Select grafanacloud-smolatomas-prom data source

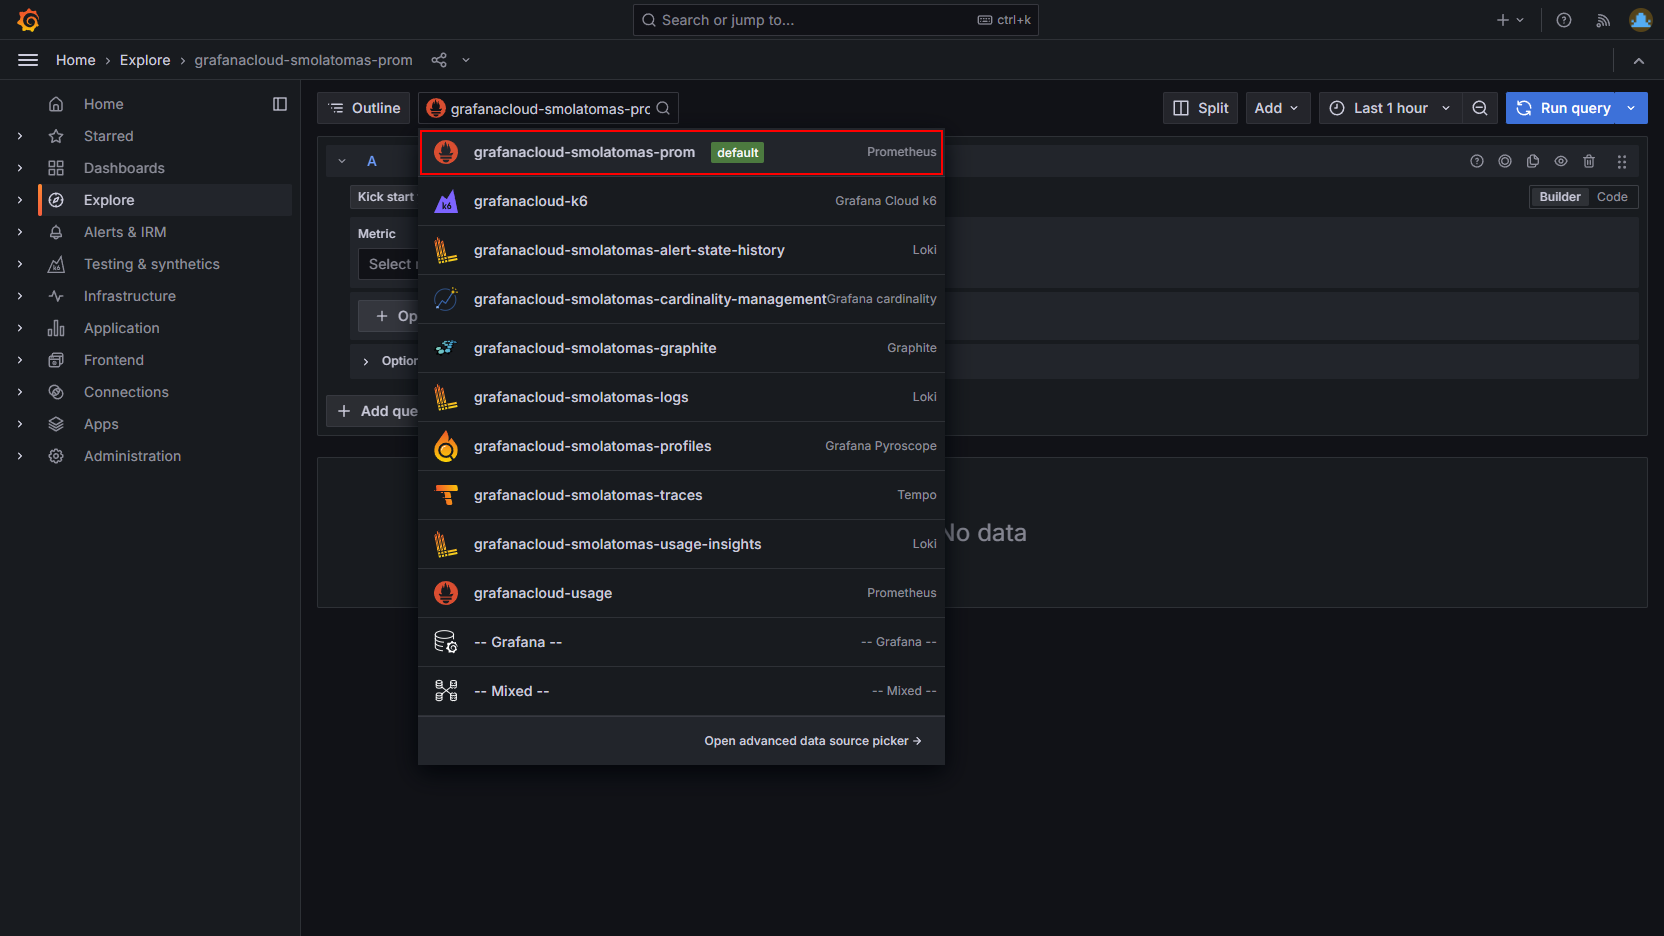coord(681,152)
